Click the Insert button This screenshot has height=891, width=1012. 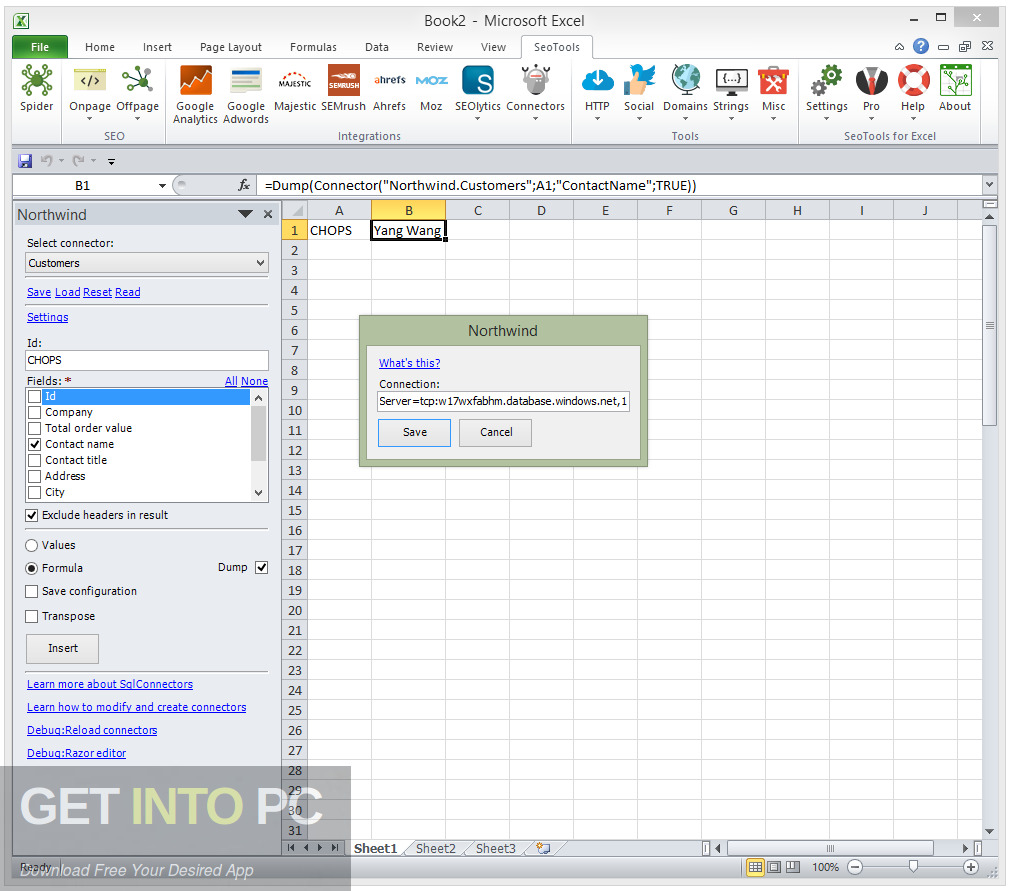(63, 648)
